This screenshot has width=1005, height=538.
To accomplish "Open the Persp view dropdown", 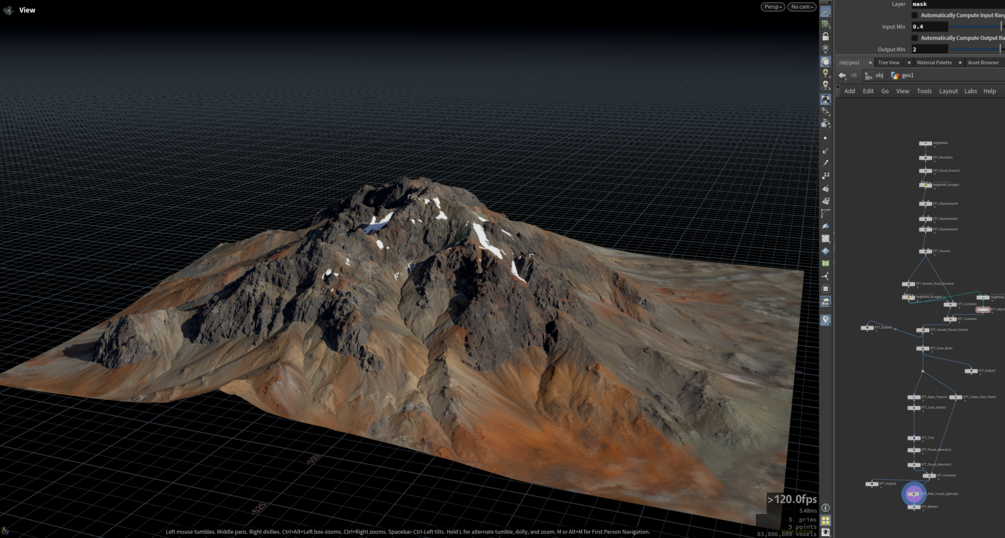I will (773, 7).
